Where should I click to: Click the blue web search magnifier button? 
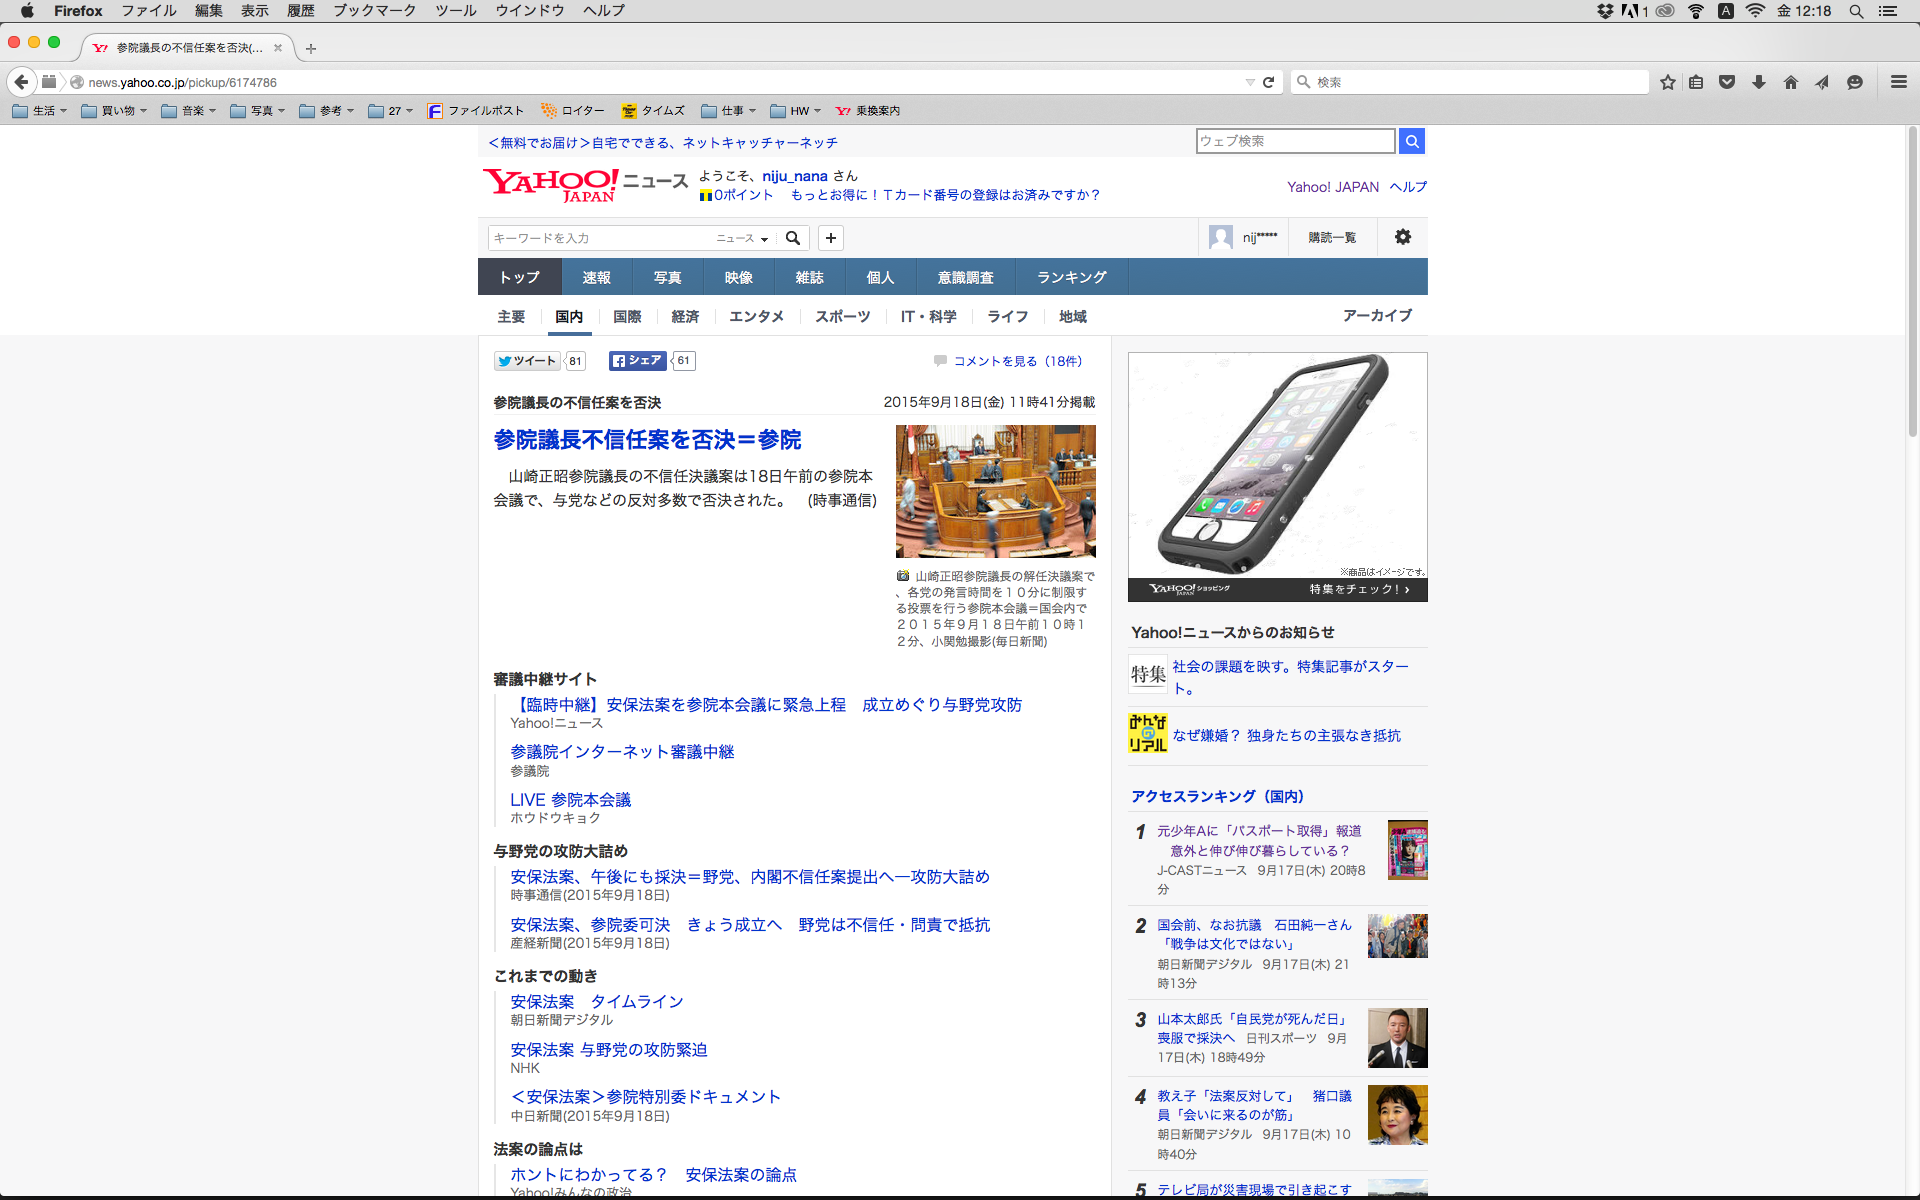1411,141
